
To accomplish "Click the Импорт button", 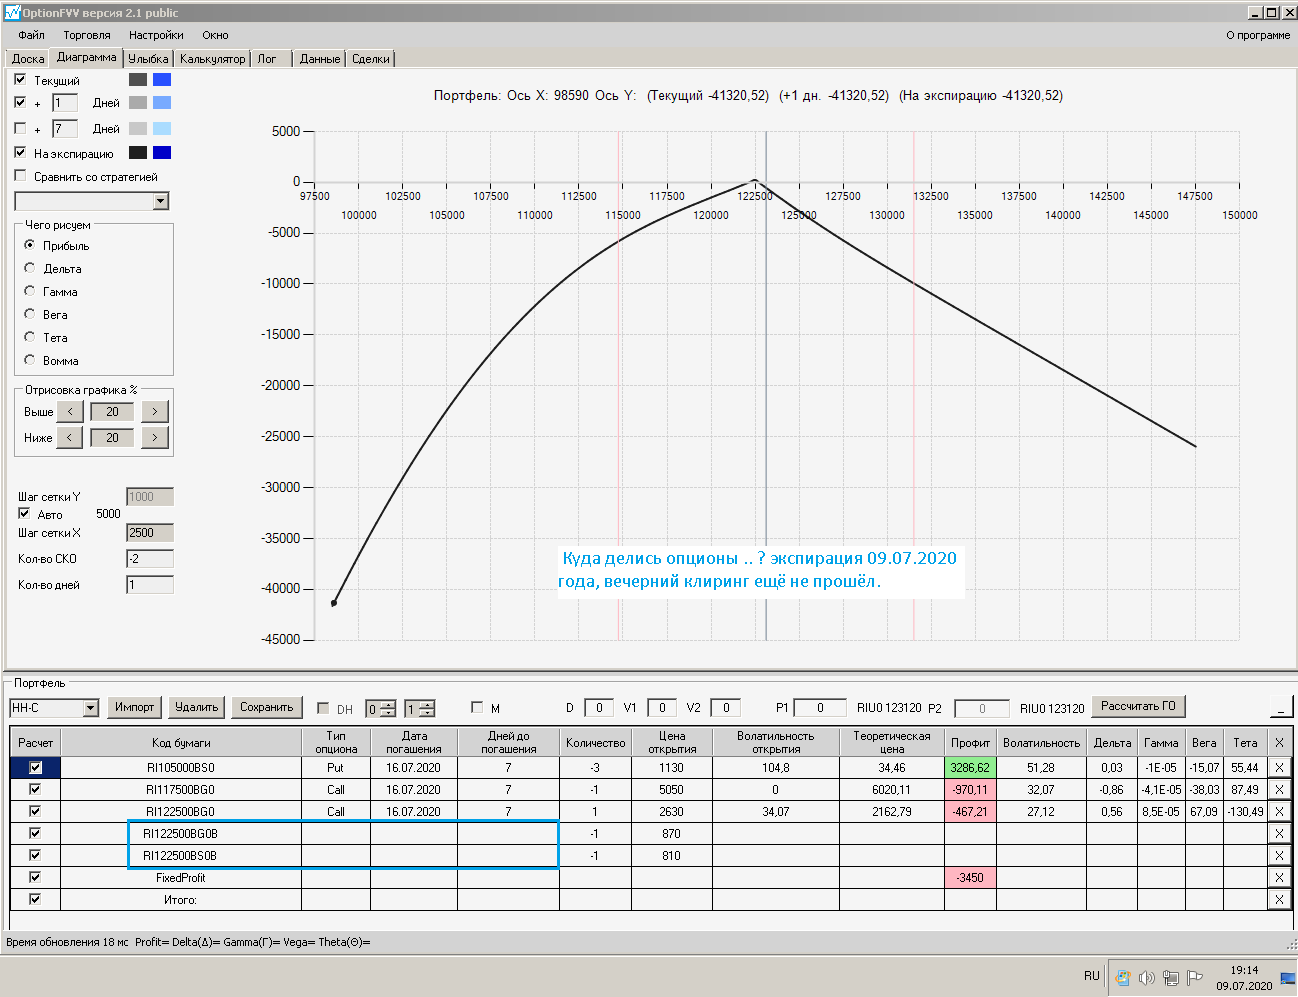I will pyautogui.click(x=134, y=707).
